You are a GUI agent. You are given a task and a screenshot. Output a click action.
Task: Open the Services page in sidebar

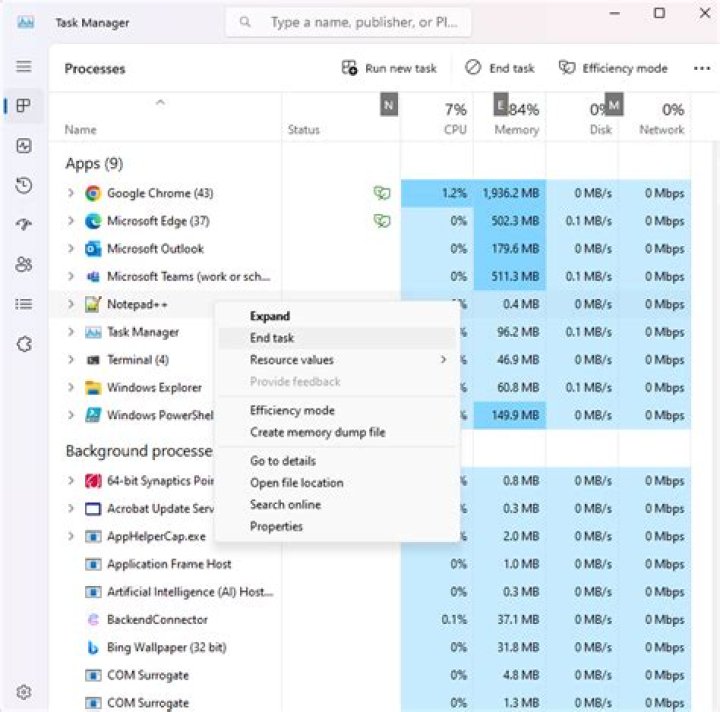click(x=24, y=344)
